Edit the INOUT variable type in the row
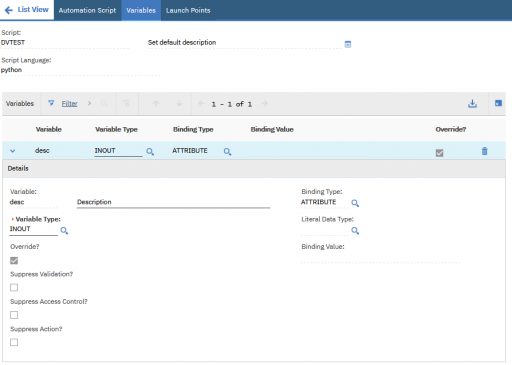 click(x=118, y=151)
